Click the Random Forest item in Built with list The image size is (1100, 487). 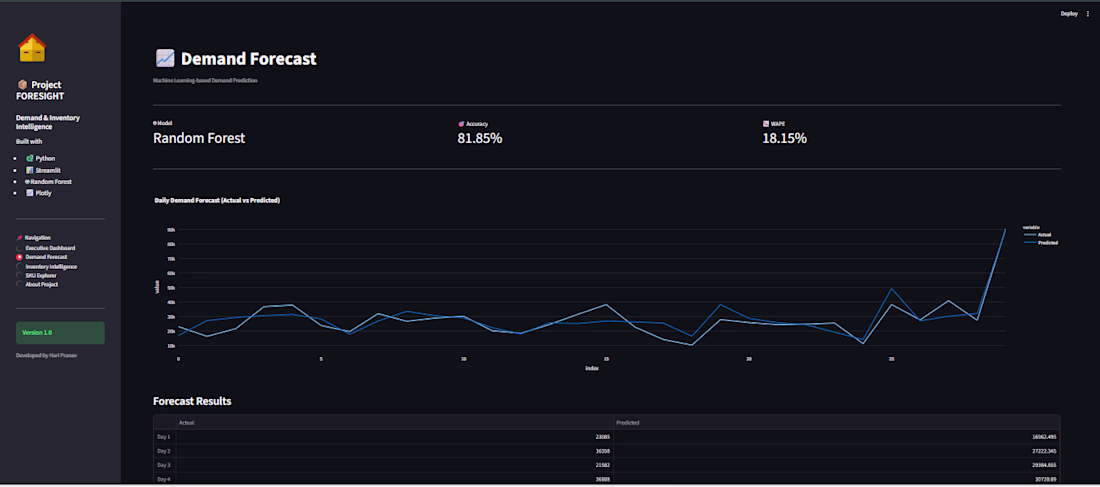coord(48,181)
